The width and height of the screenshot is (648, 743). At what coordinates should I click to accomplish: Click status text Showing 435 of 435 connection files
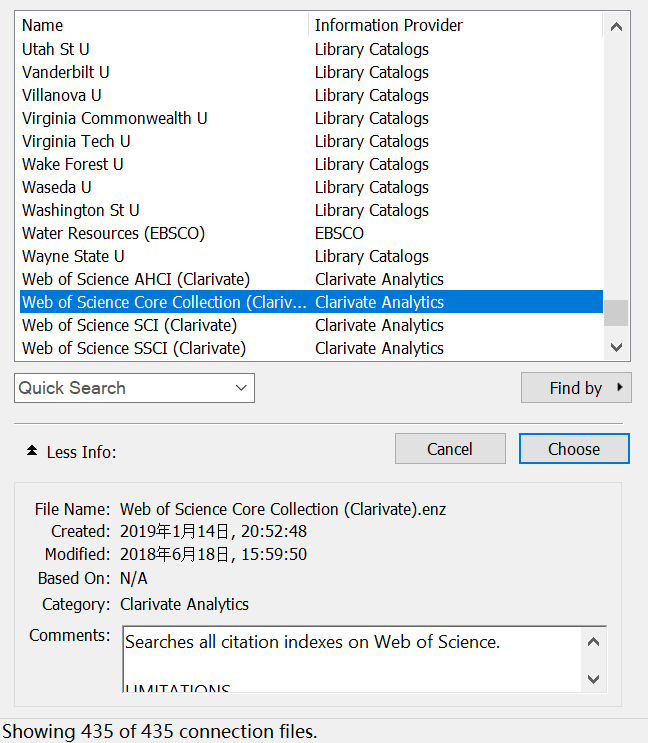pos(160,731)
